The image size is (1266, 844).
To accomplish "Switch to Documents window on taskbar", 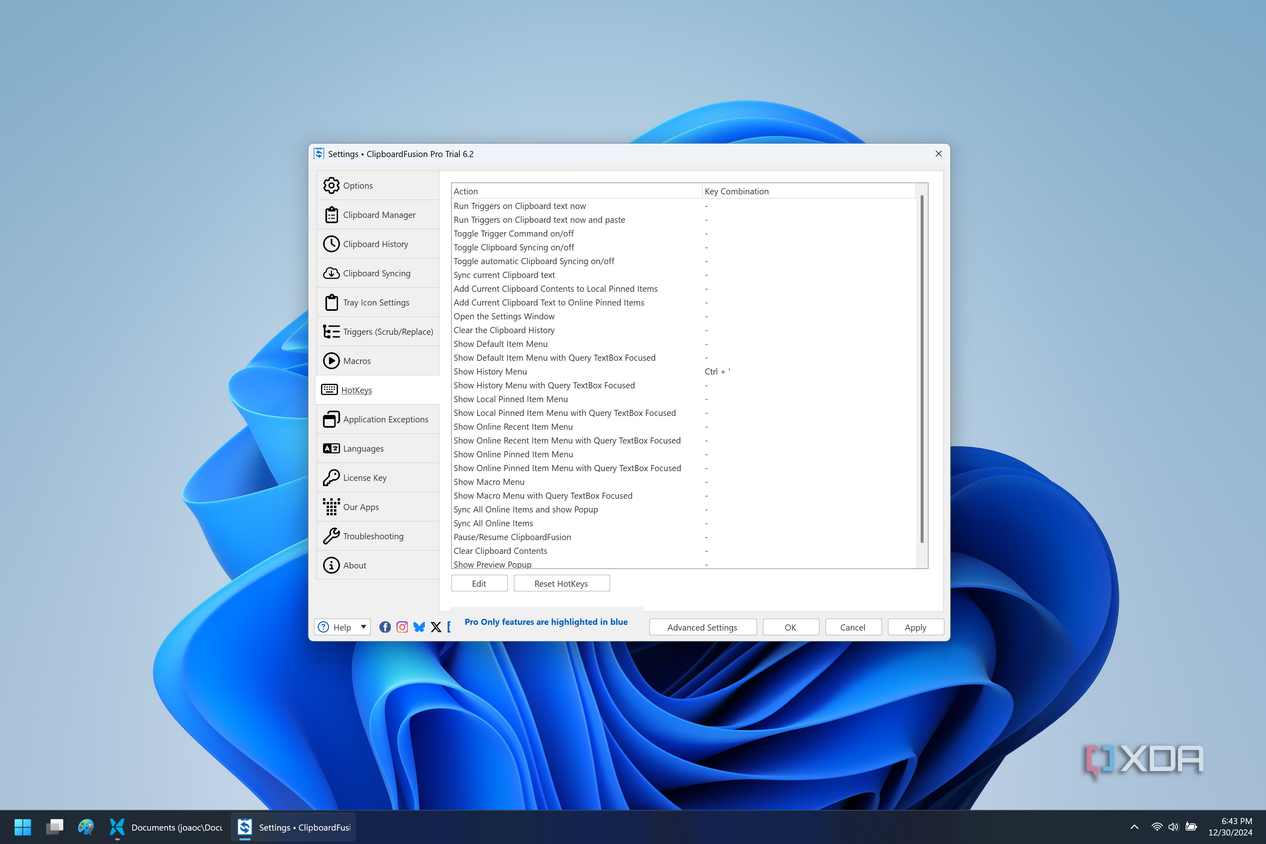I will (x=166, y=827).
